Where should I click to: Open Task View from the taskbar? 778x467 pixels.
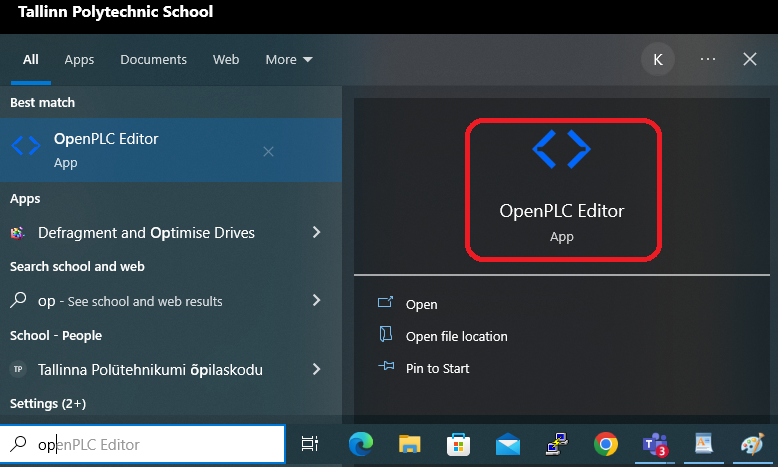(x=310, y=444)
